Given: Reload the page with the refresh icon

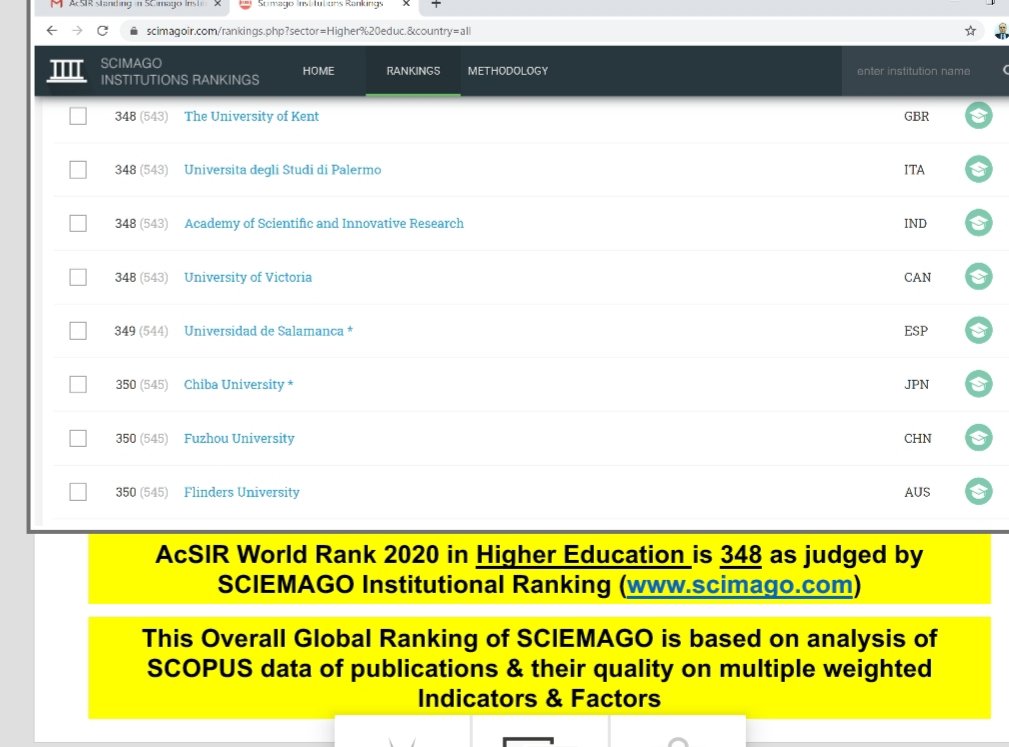Looking at the screenshot, I should click(x=102, y=30).
